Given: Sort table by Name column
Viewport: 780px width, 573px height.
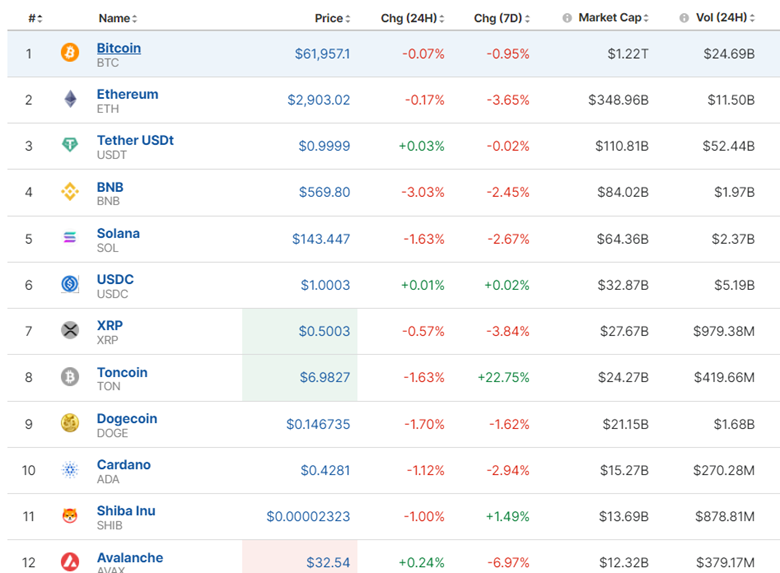Looking at the screenshot, I should coord(118,18).
